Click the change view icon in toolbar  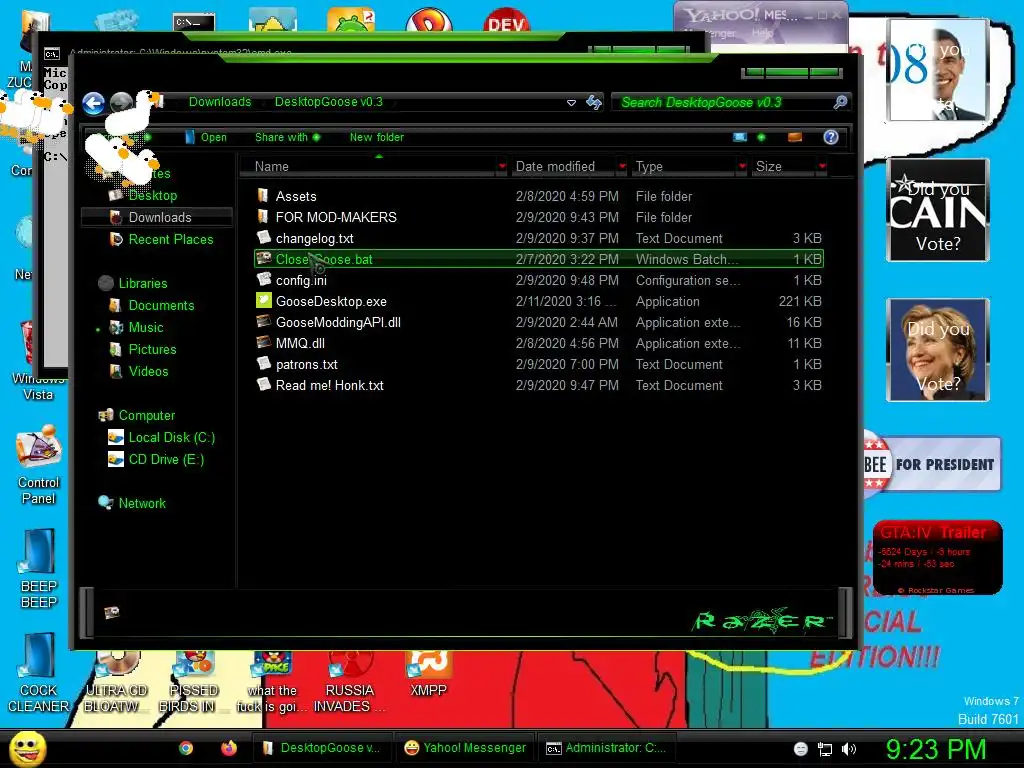coord(740,137)
